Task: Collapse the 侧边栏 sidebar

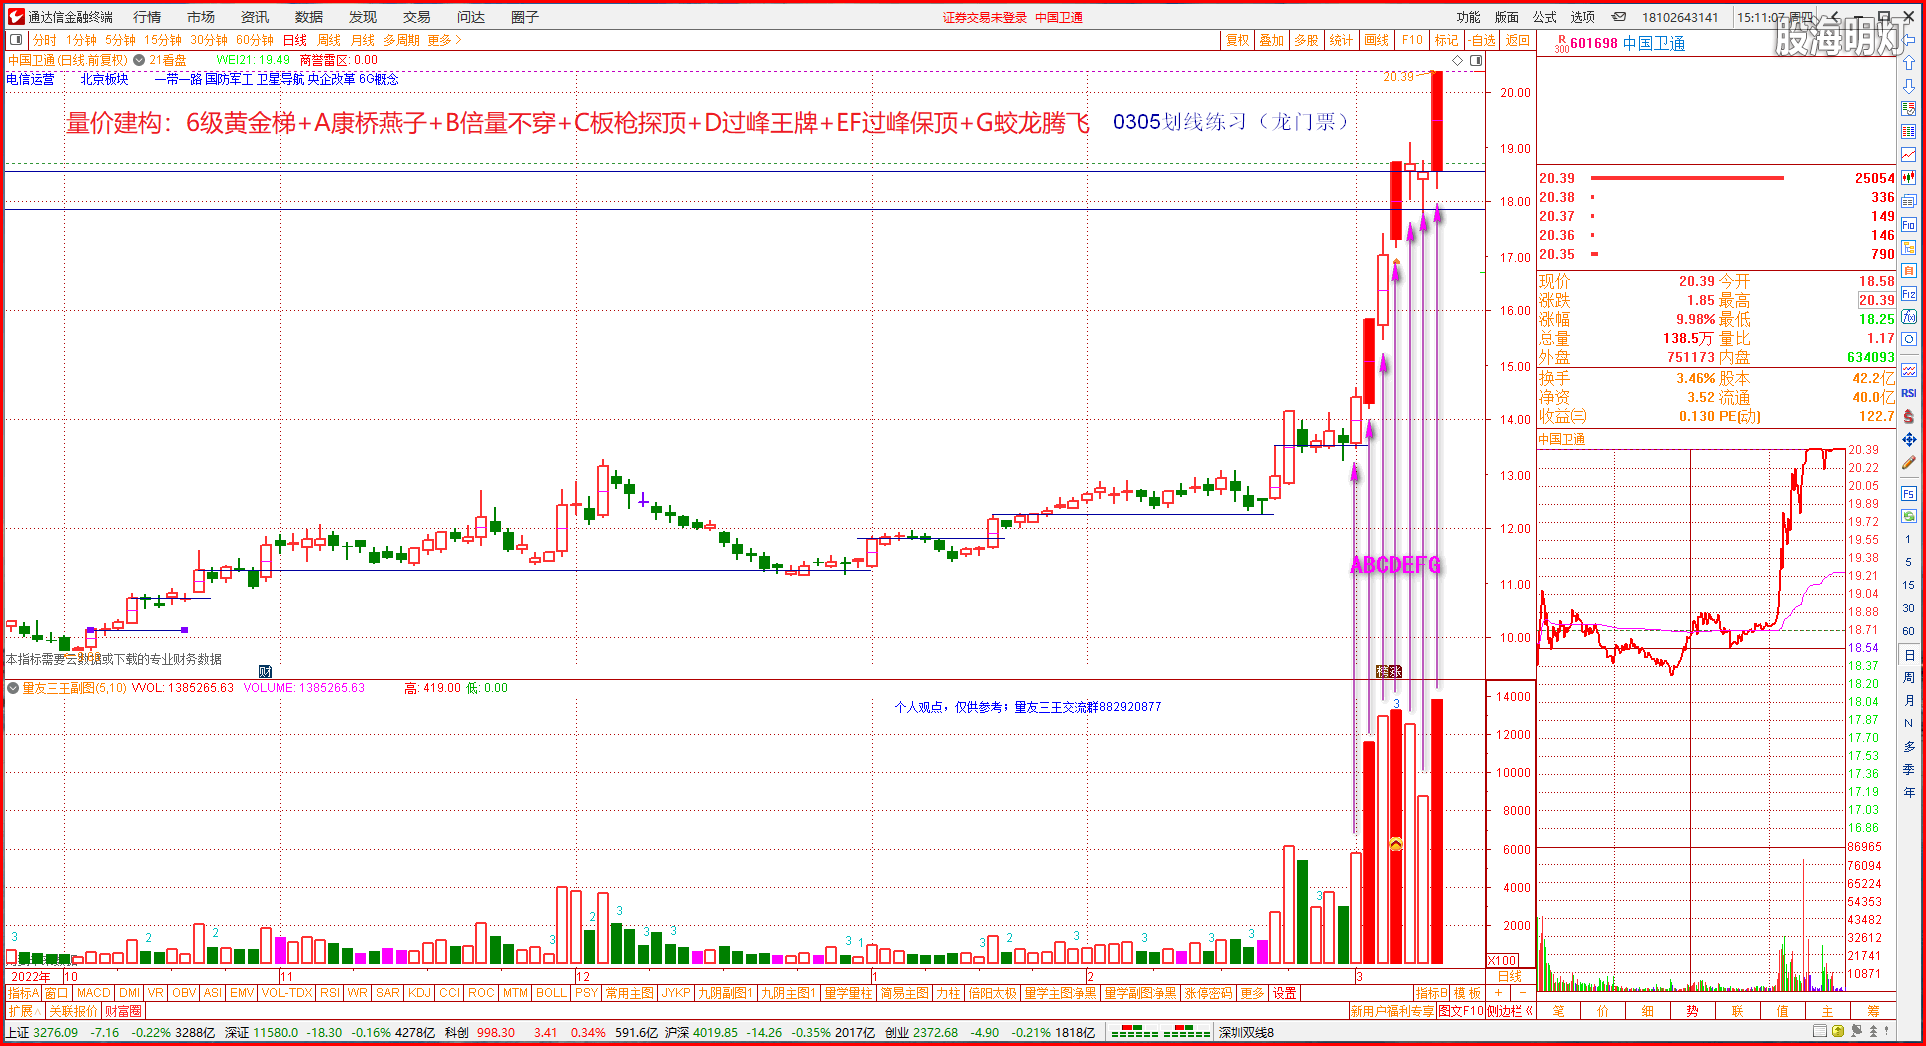Action: click(1510, 1011)
